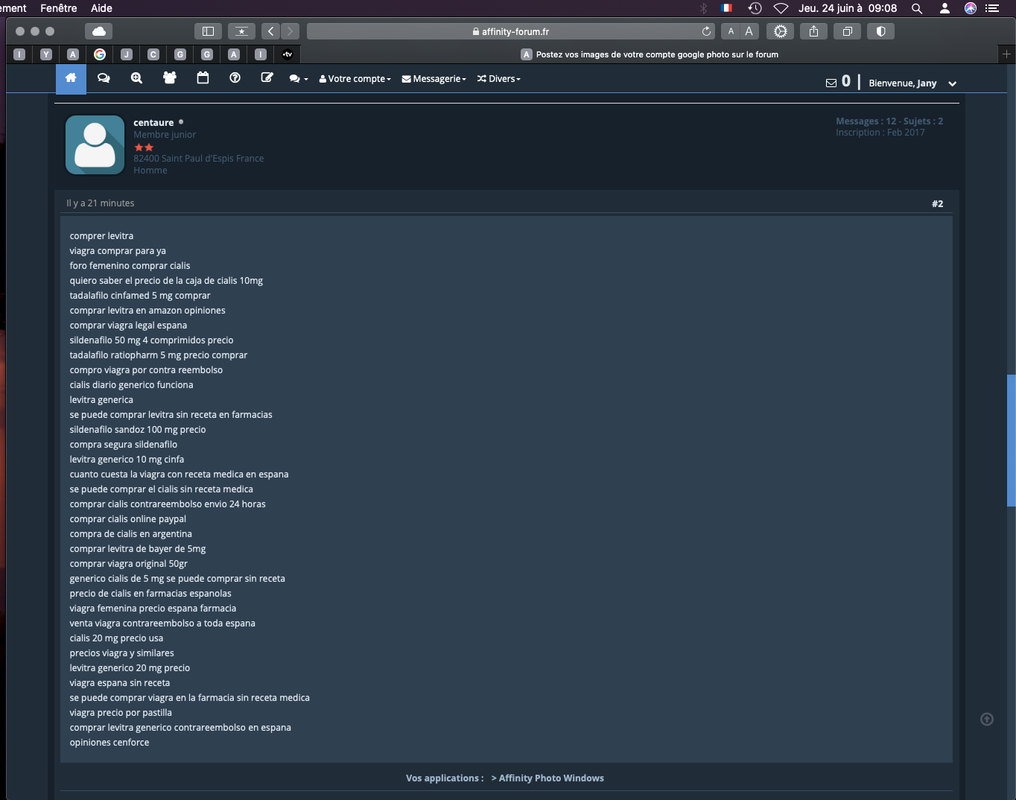Switch to the pinned Y tab
1016x800 pixels.
tap(46, 54)
